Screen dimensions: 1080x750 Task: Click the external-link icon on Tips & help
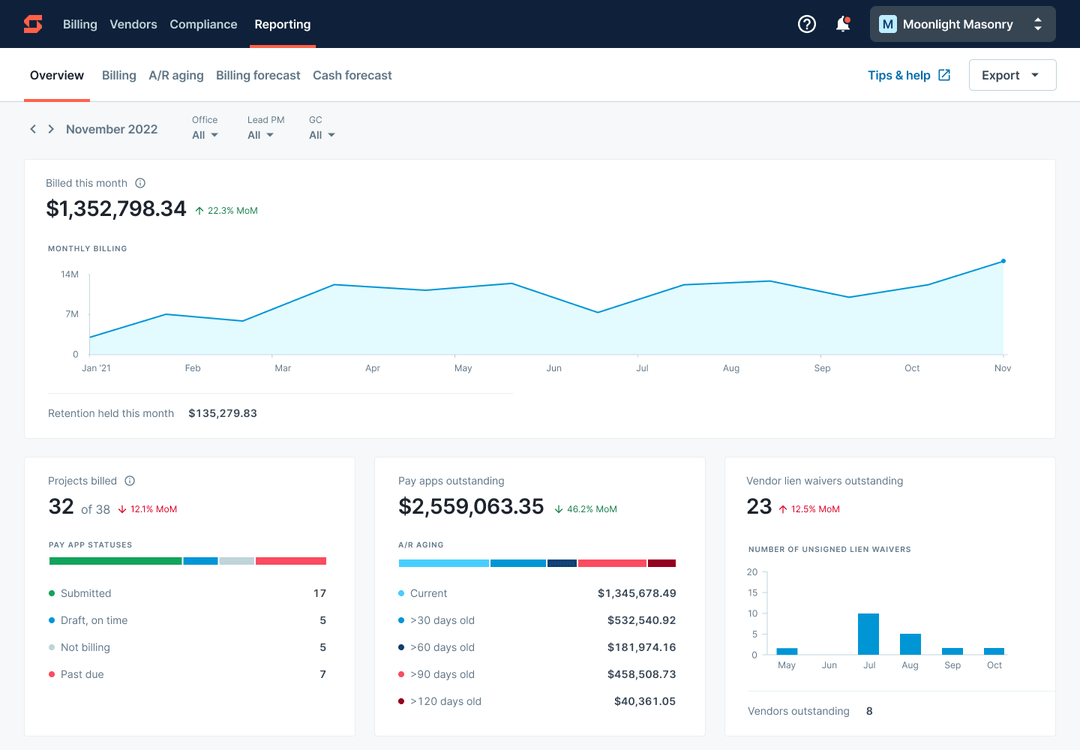click(x=944, y=74)
